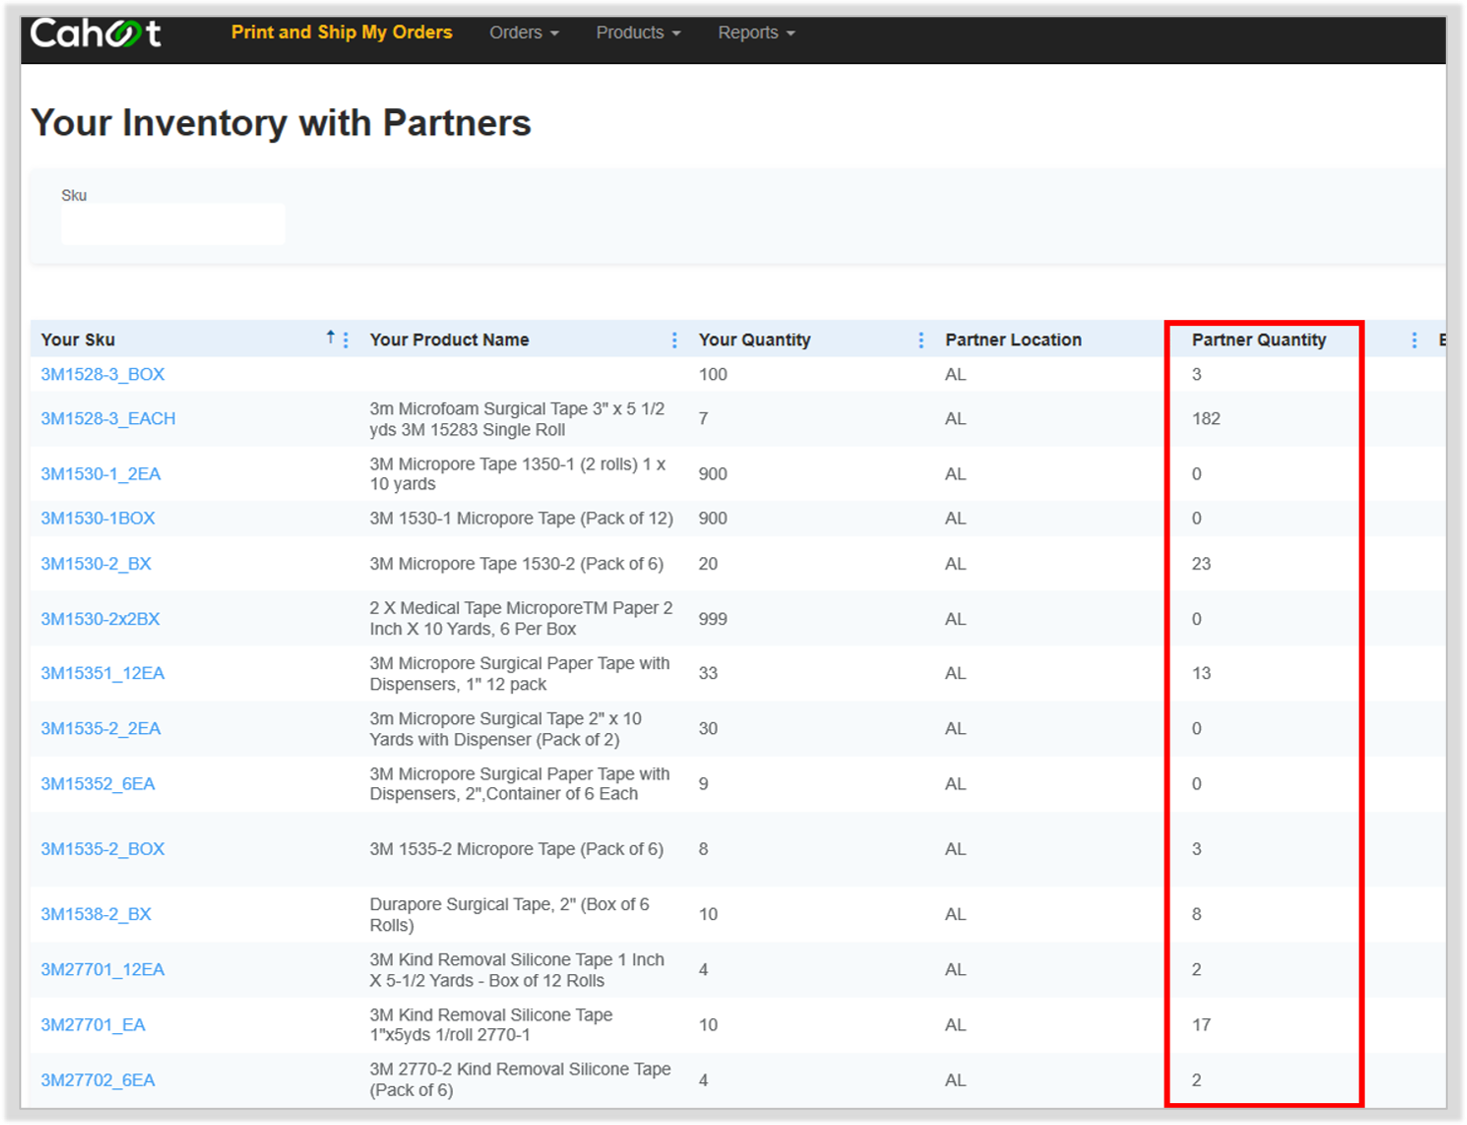The width and height of the screenshot is (1467, 1125).
Task: Click your quantity 100 for 3M1528-3_BOX
Action: pyautogui.click(x=713, y=374)
